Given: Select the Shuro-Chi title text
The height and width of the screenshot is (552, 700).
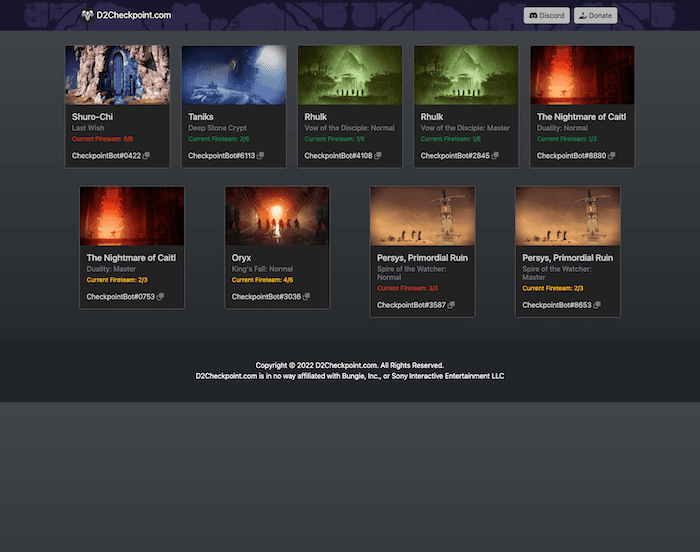Looking at the screenshot, I should pos(92,117).
